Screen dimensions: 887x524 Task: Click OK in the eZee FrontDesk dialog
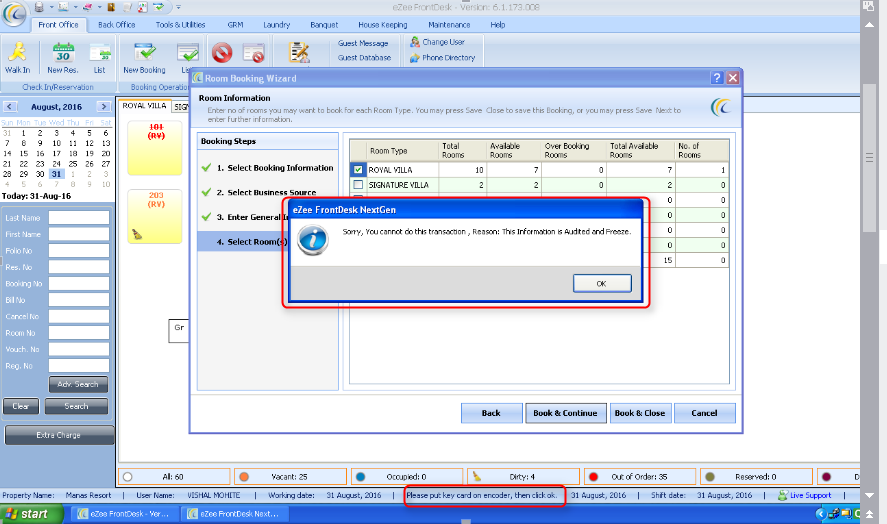pos(602,284)
